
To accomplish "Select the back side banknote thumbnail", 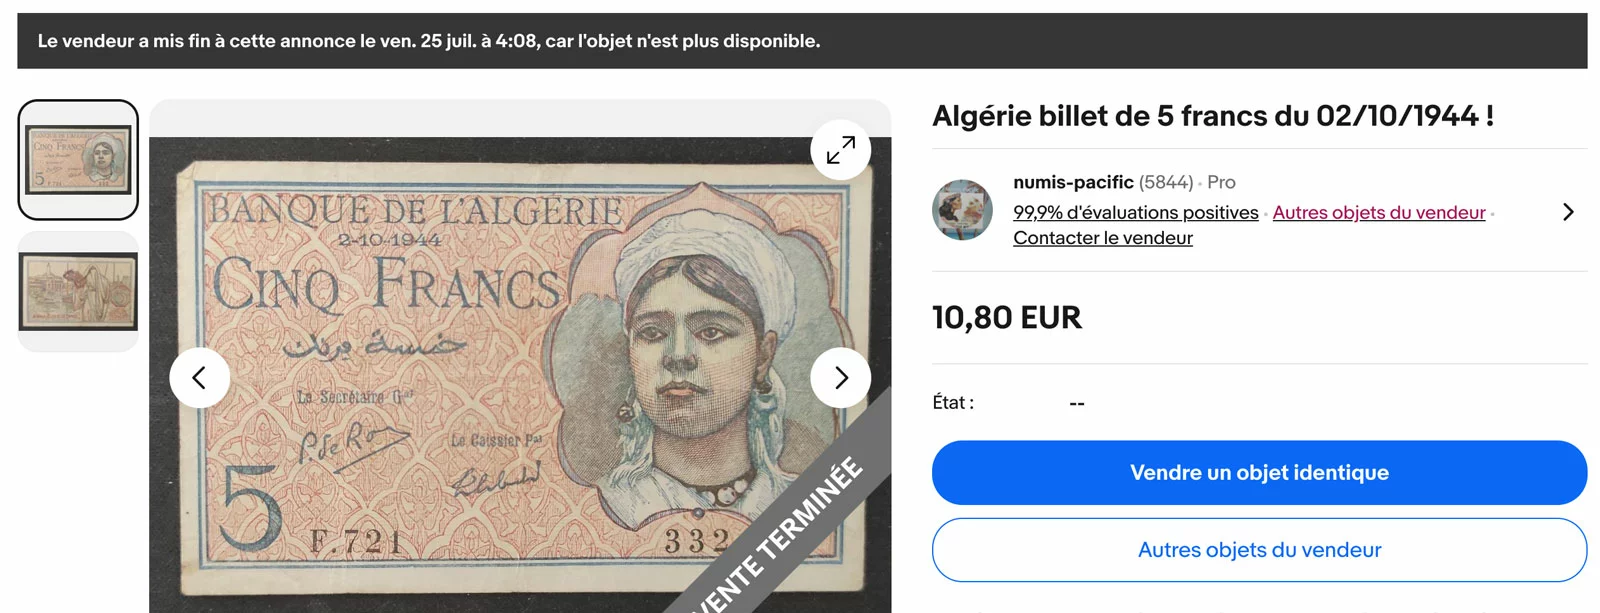I will click(78, 292).
